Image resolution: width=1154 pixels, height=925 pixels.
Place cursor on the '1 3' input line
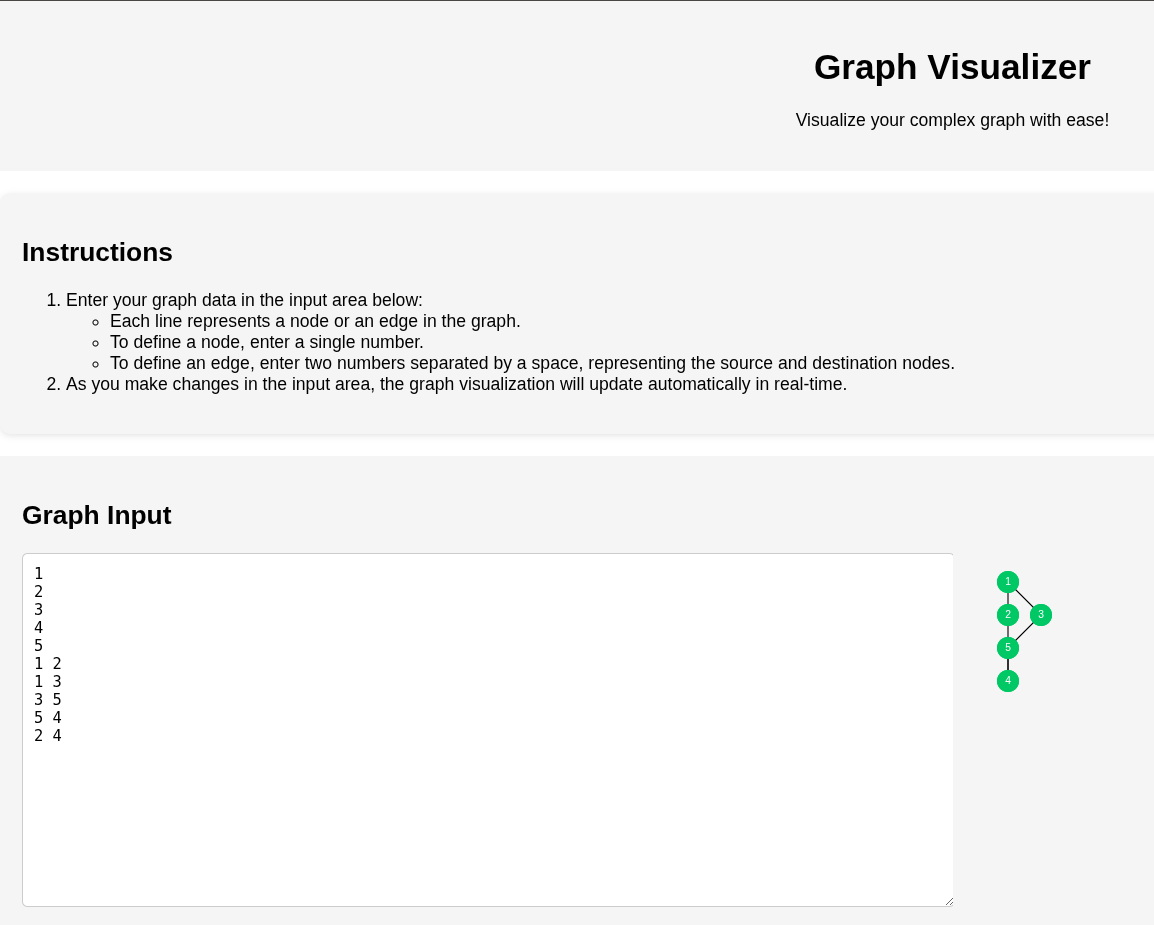[48, 682]
